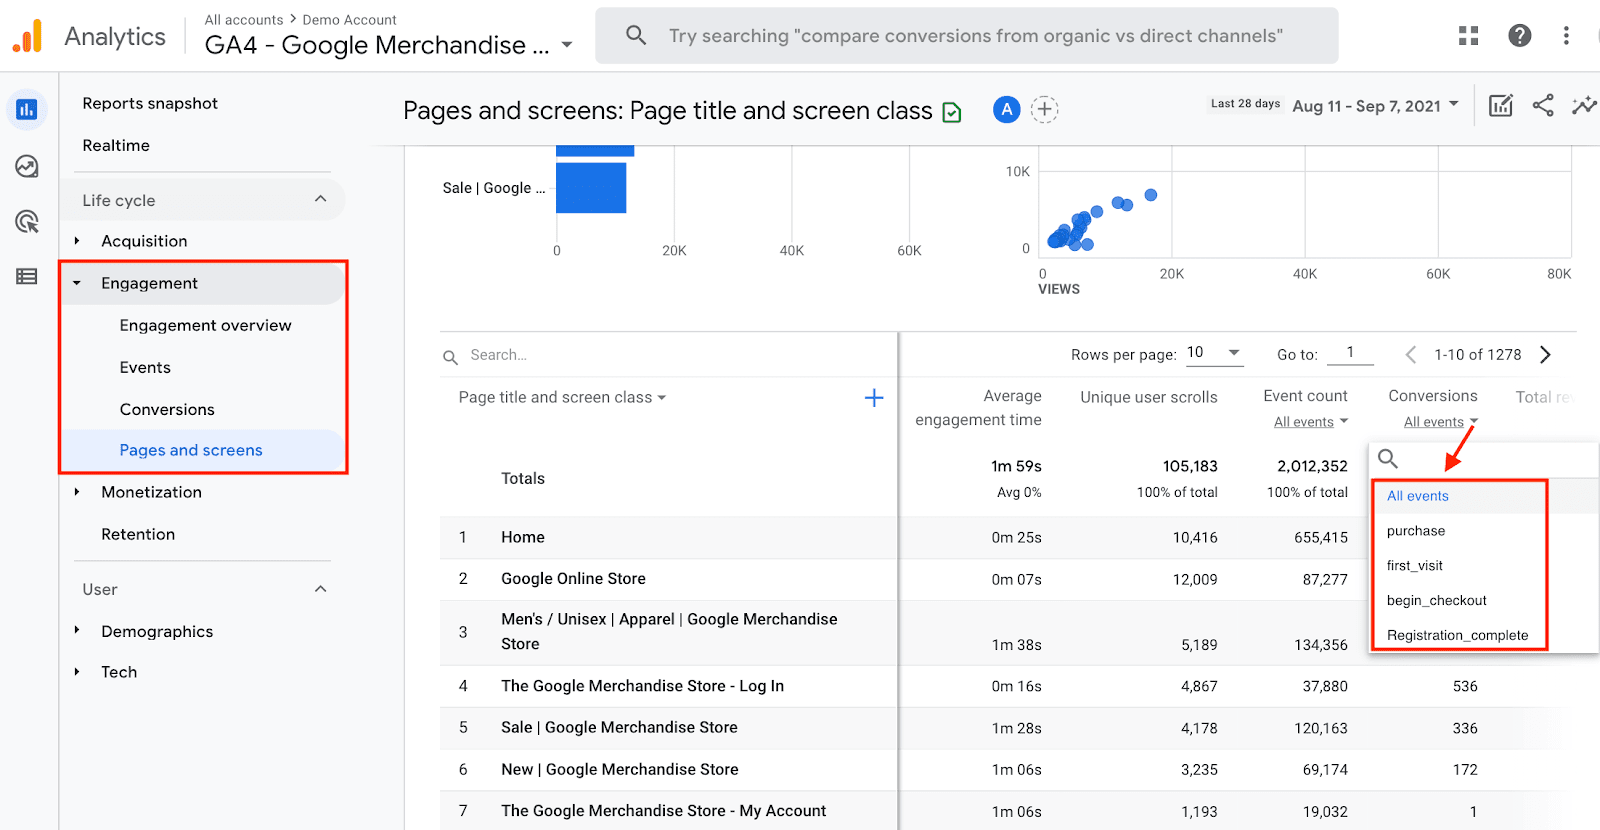Open the date range dropdown
Image resolution: width=1600 pixels, height=830 pixels.
[1376, 105]
